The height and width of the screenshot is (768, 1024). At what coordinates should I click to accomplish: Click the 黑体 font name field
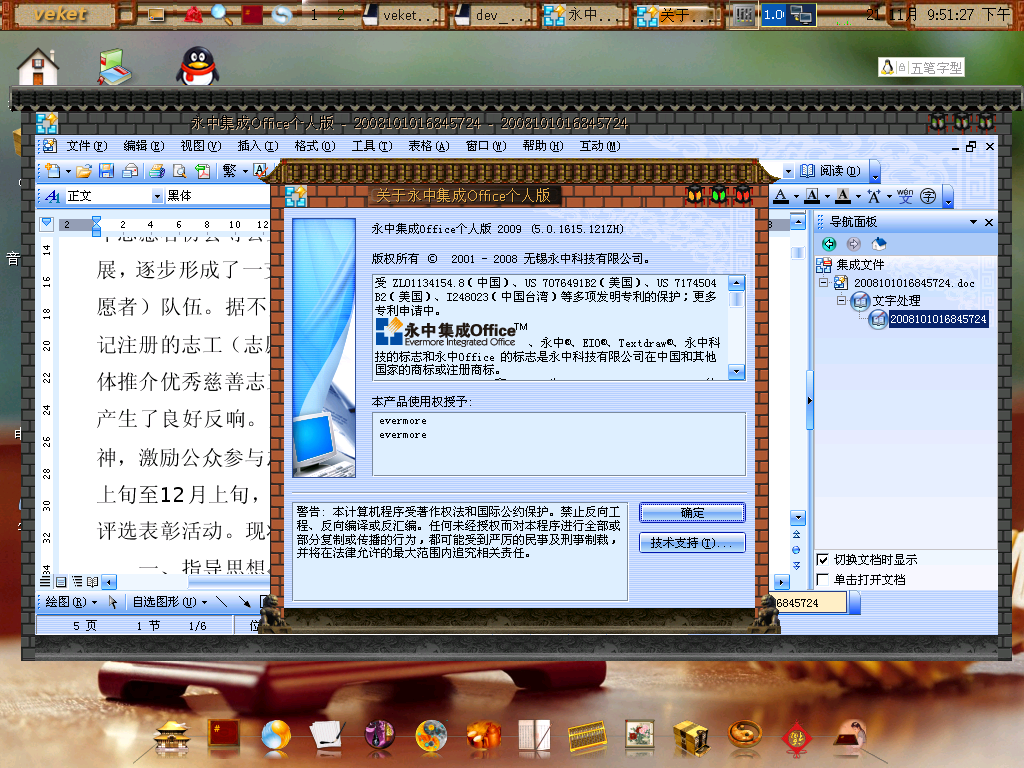pos(217,196)
